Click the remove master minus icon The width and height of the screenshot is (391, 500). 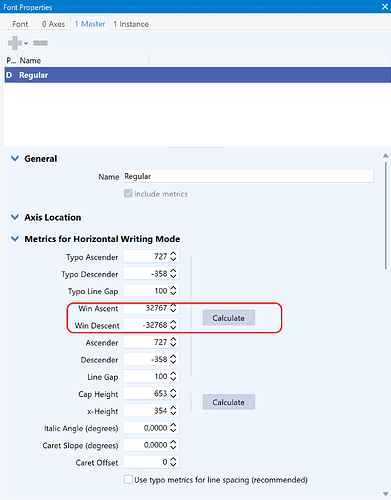point(40,43)
